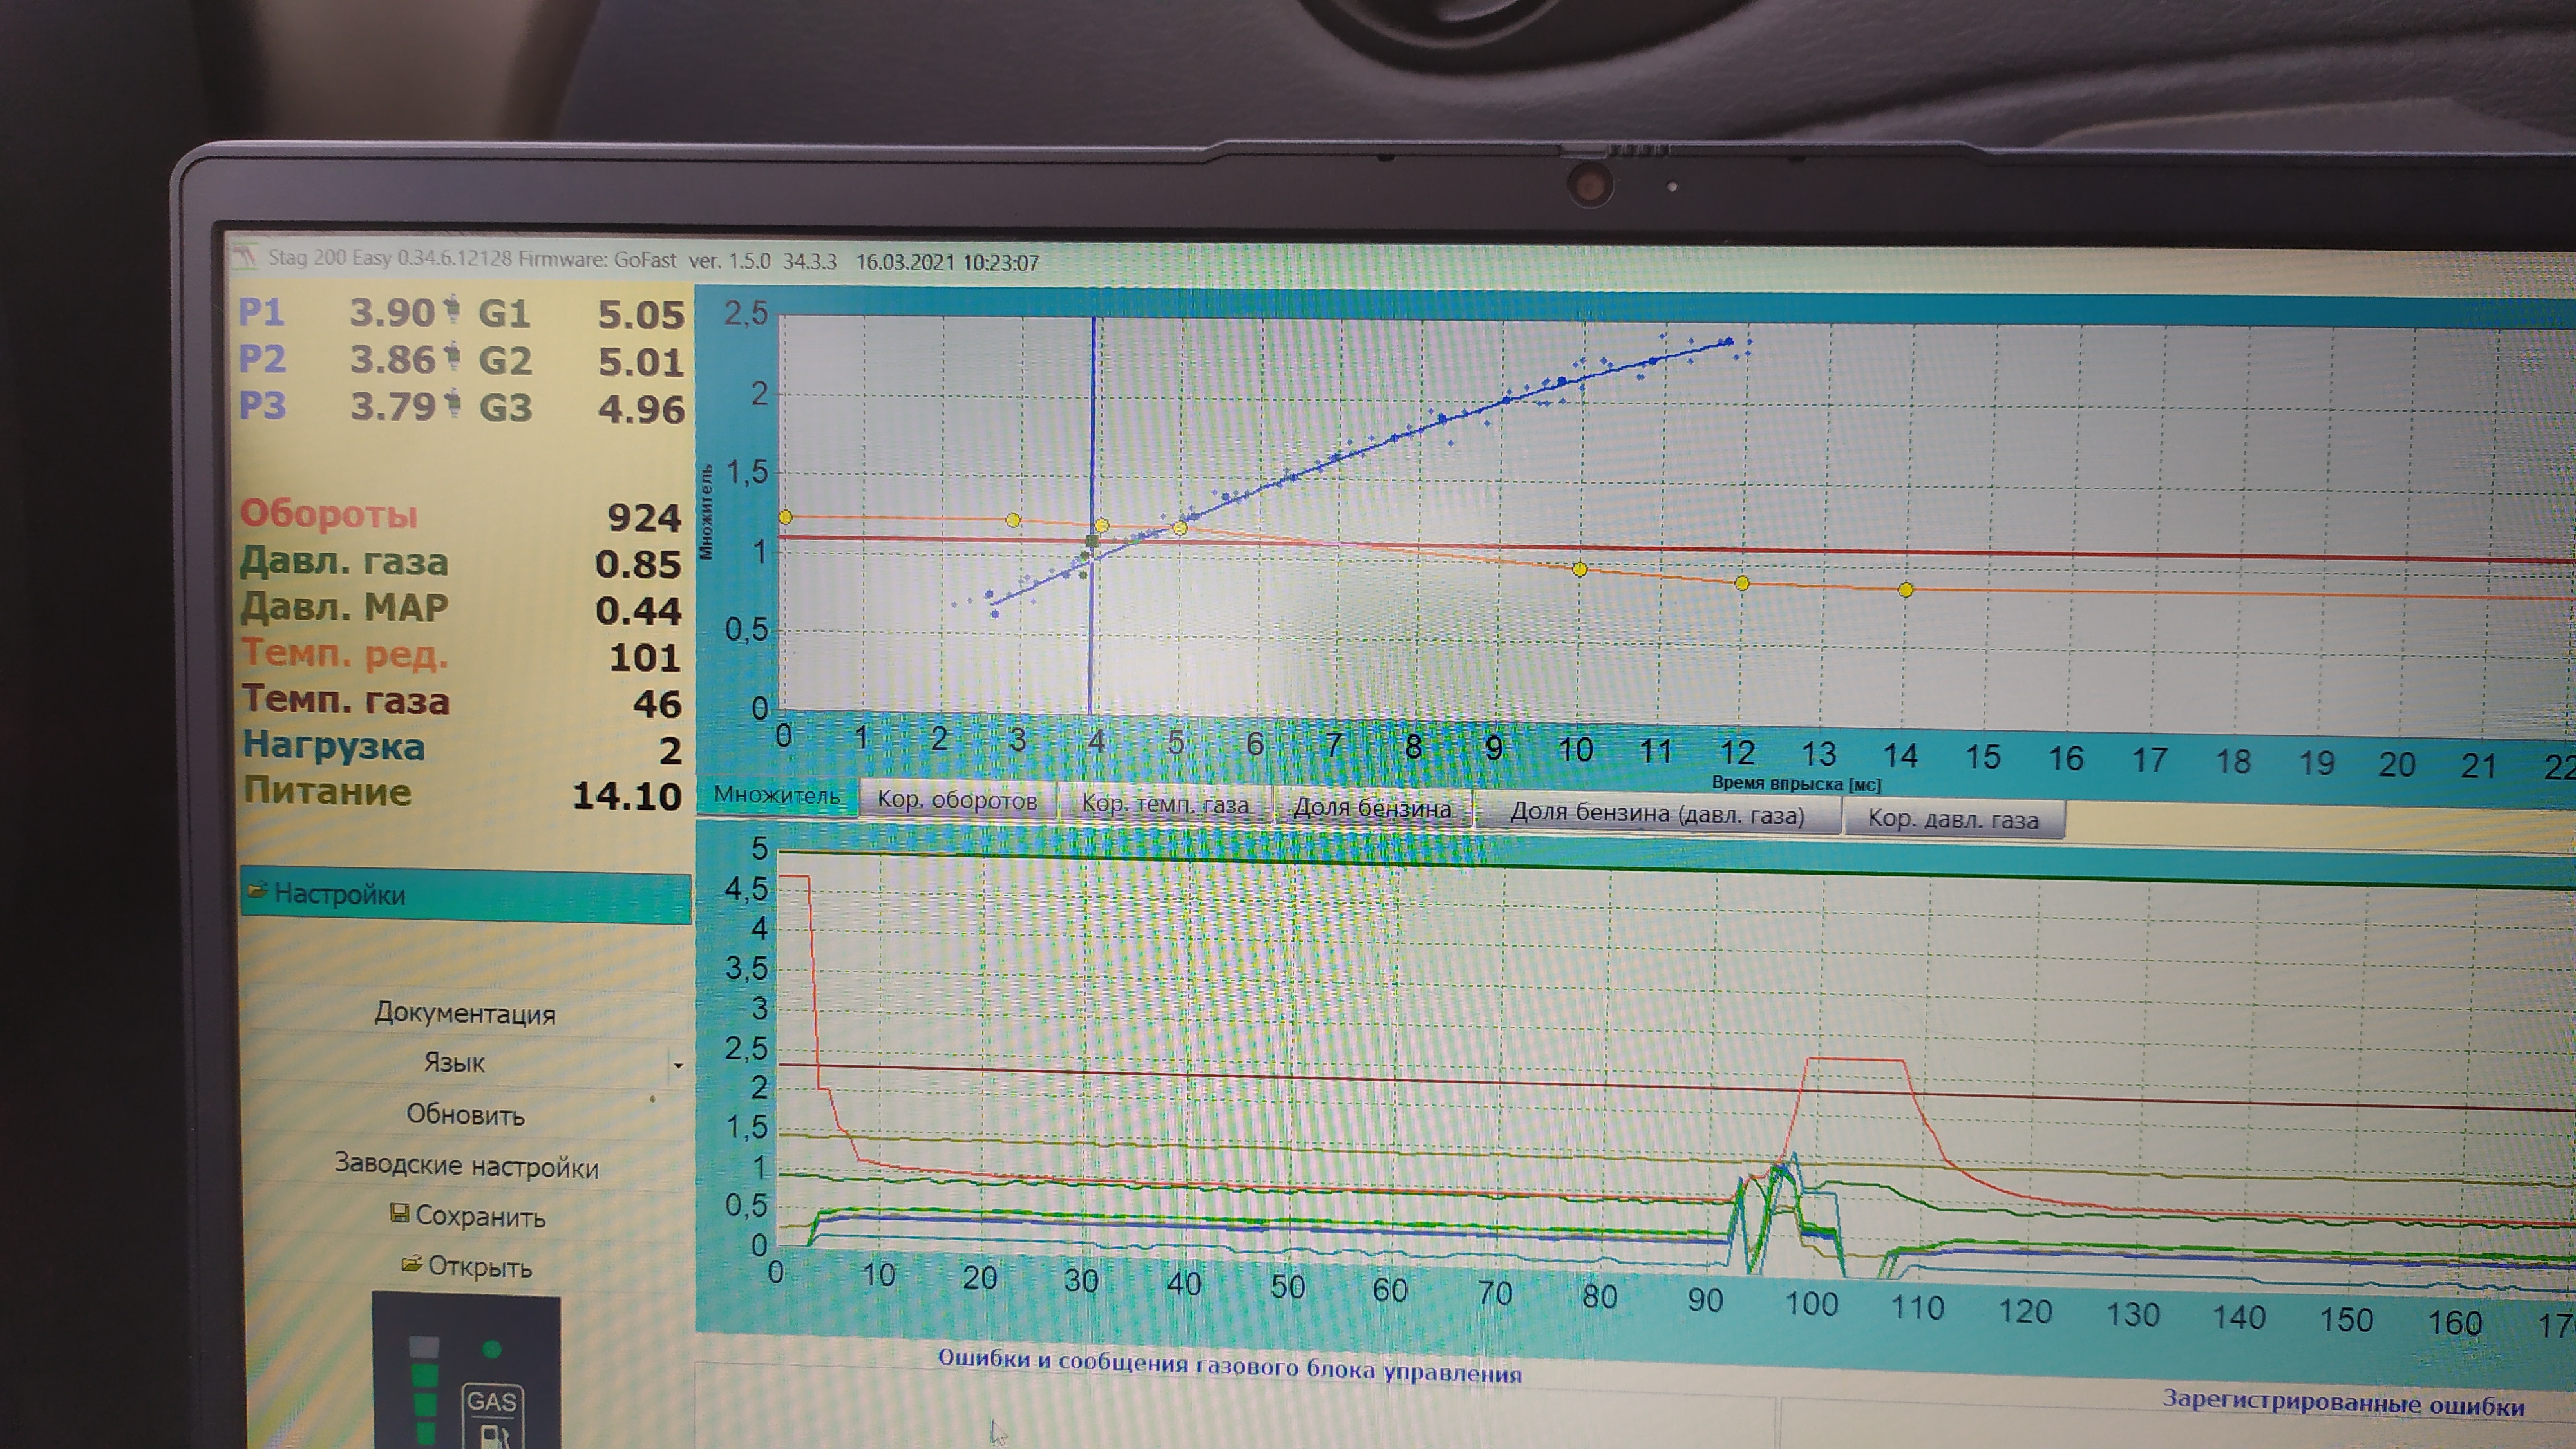Click the Темп. ред. readout label
Viewport: 2576px width, 1449px height.
click(x=345, y=653)
